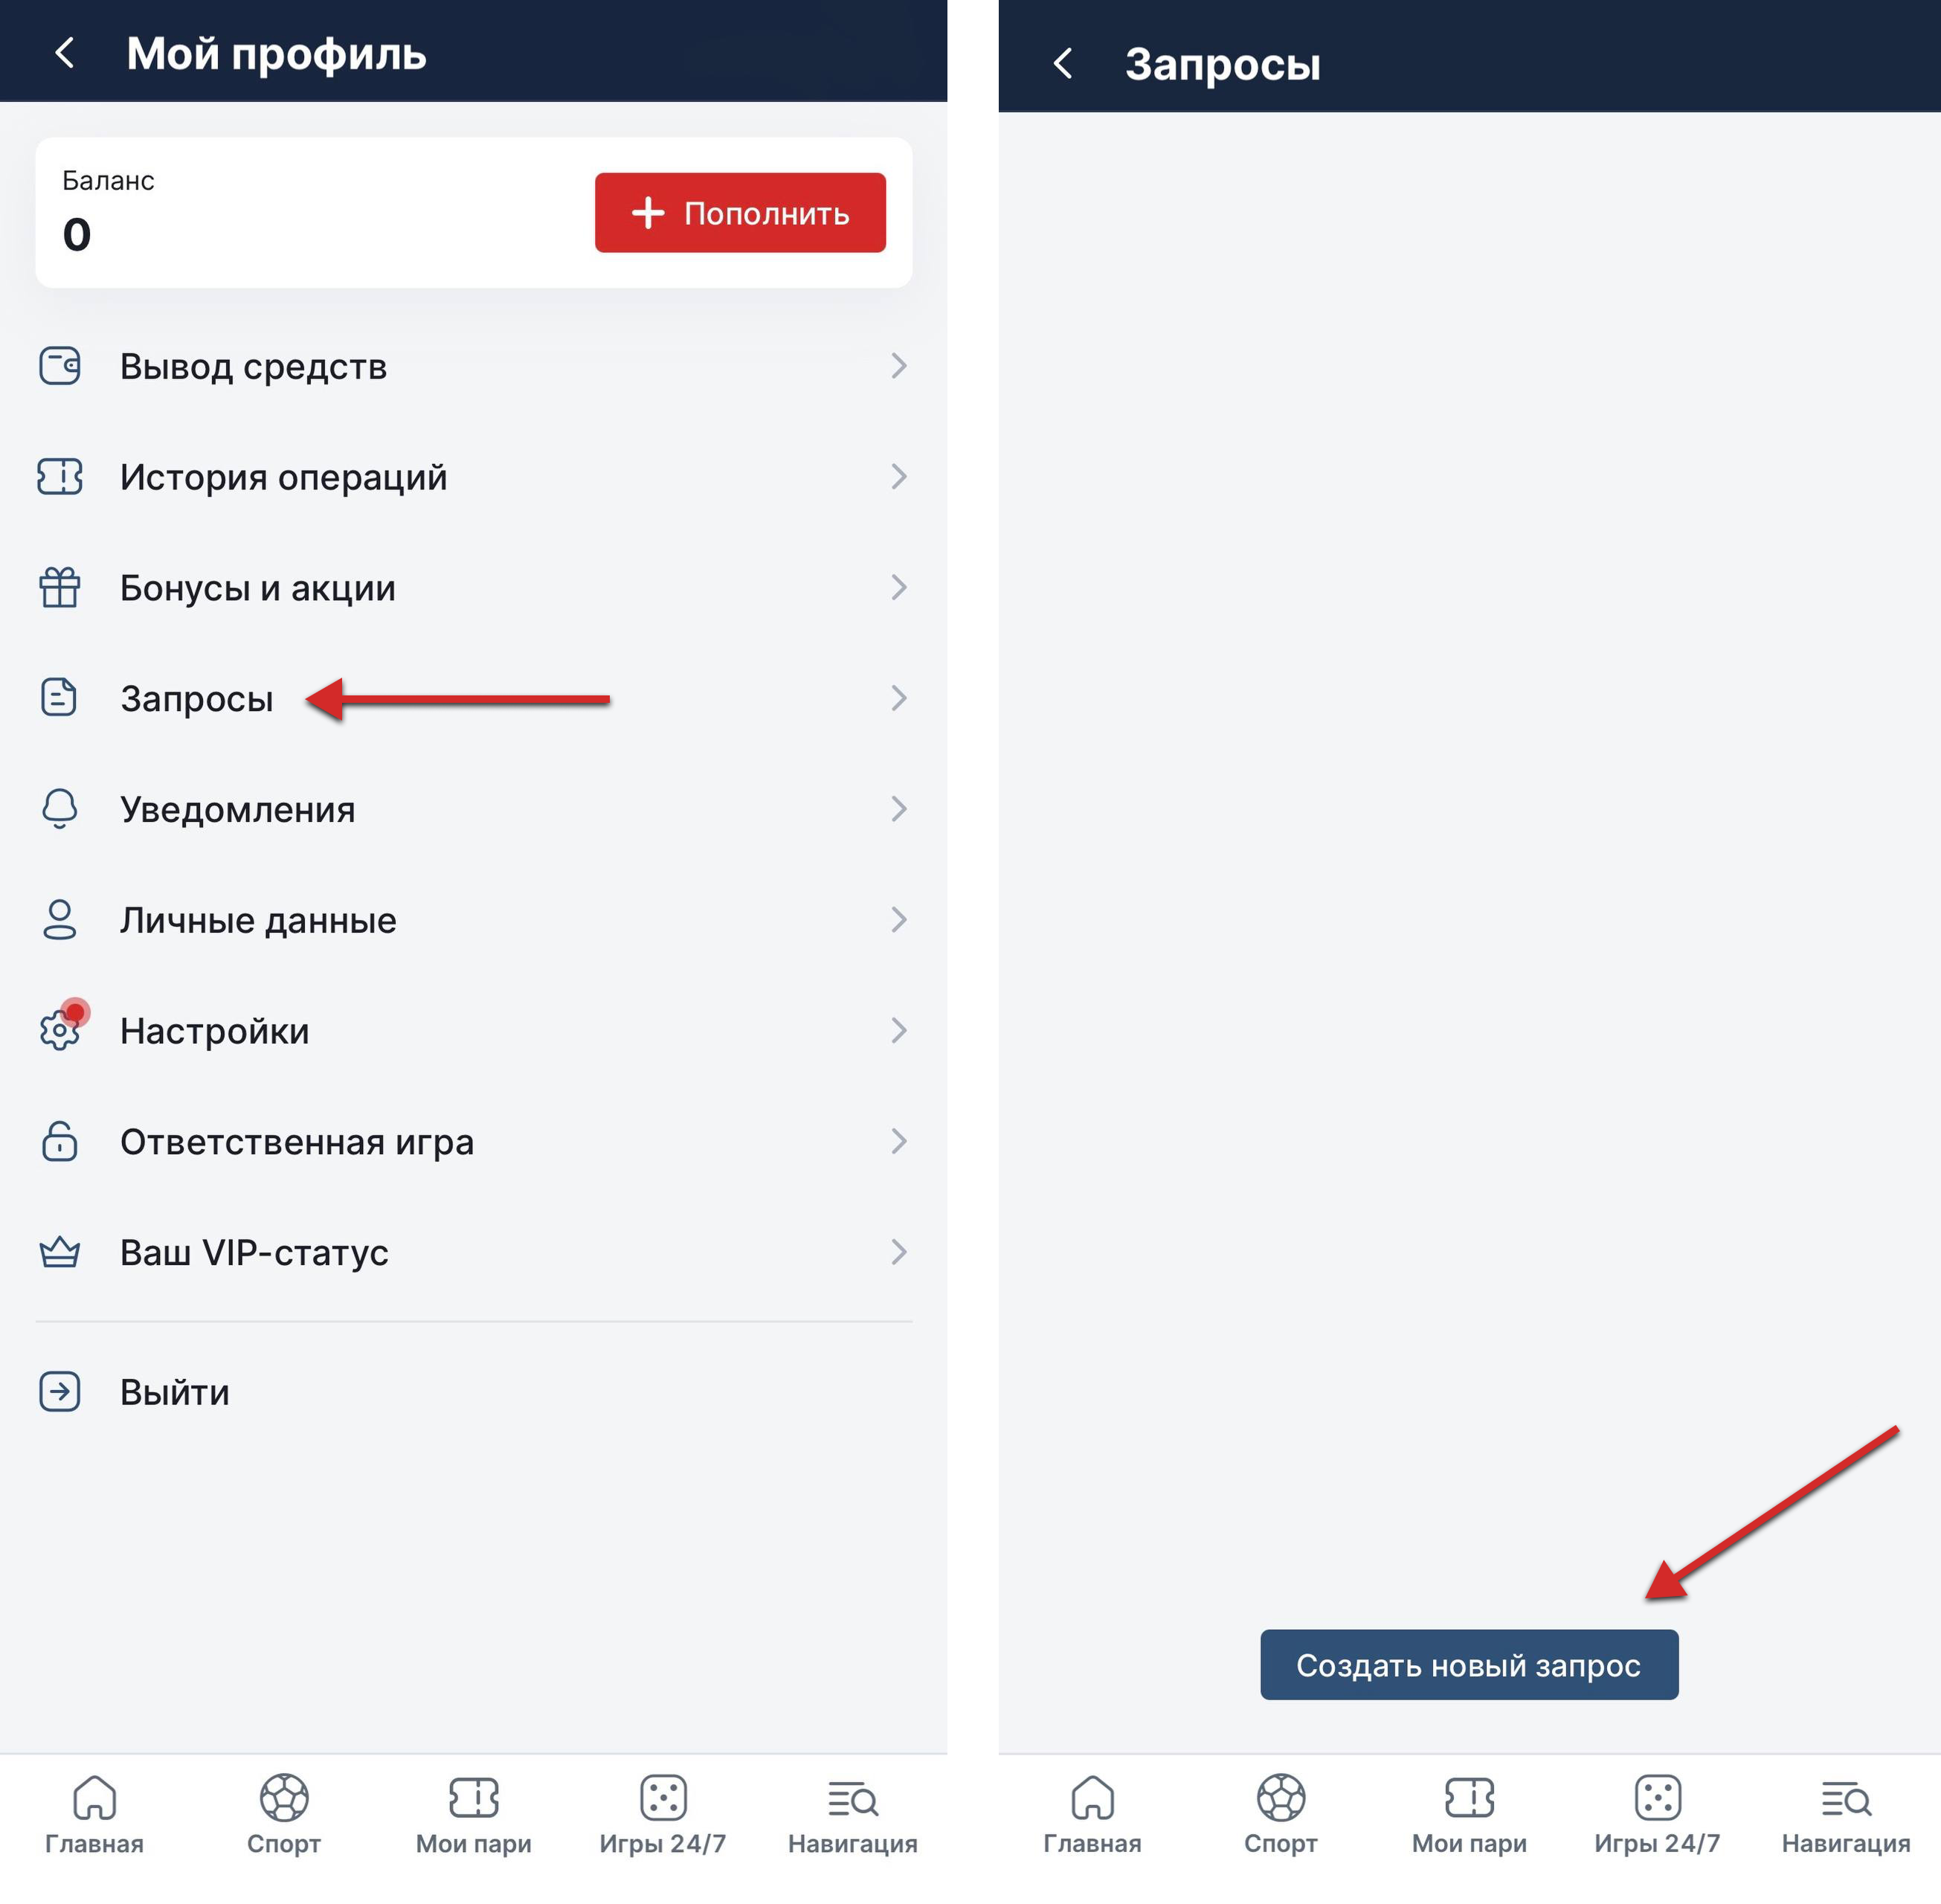Tap the wallet icon beside Вывод средств

click(60, 366)
